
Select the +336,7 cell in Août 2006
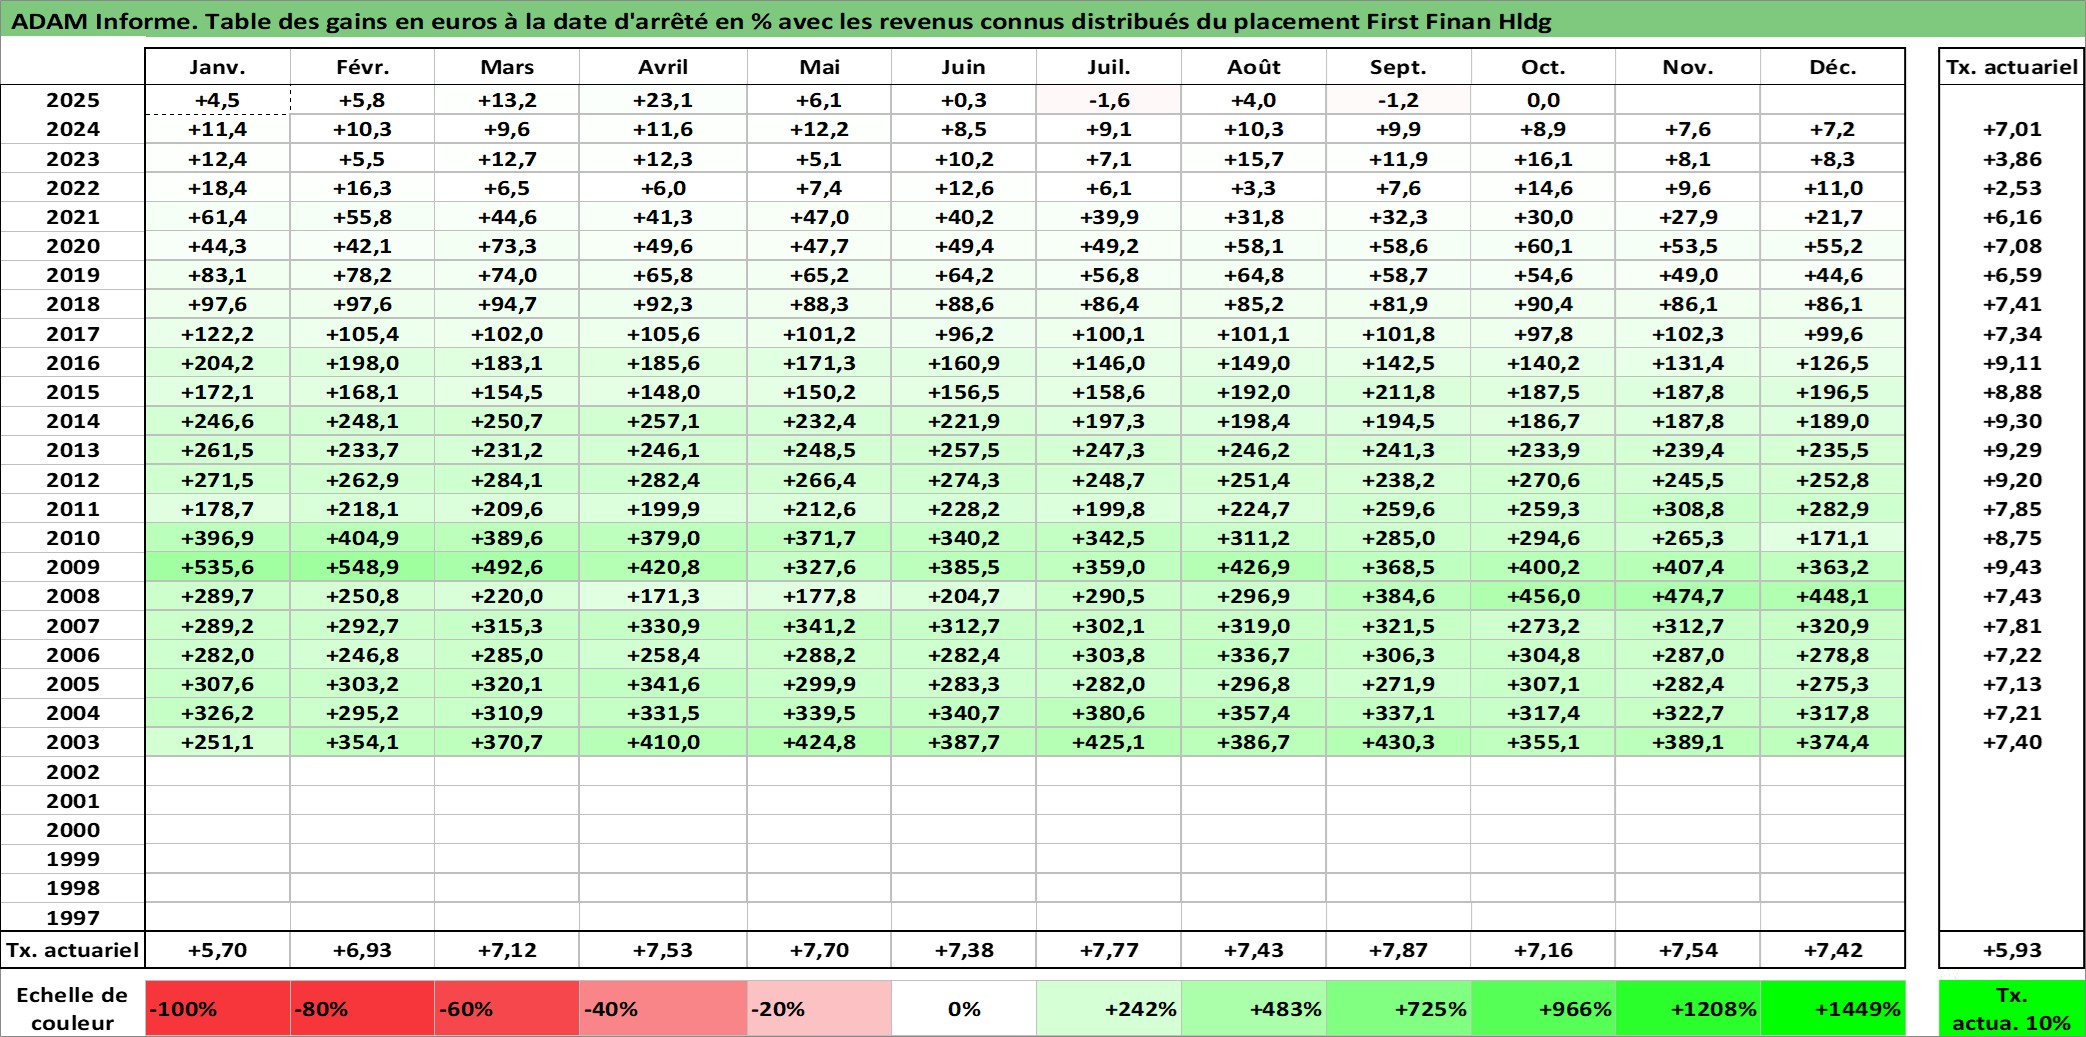click(x=1254, y=655)
